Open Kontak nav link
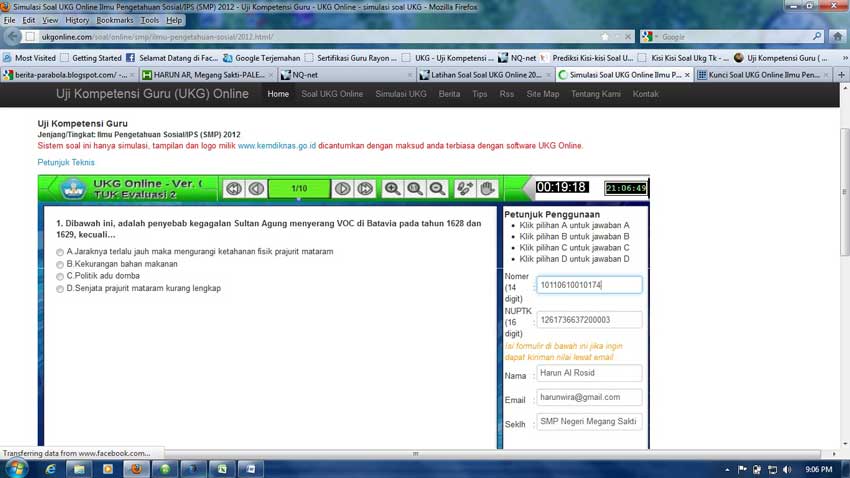Screen dimensions: 850x478 [645, 94]
